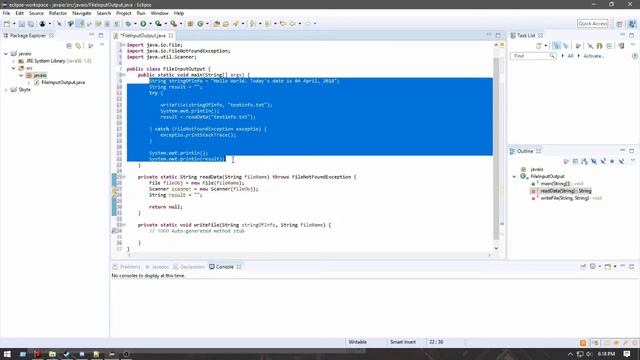The image size is (640, 360).
Task: Switch to the Declaration tab
Action: click(189, 267)
